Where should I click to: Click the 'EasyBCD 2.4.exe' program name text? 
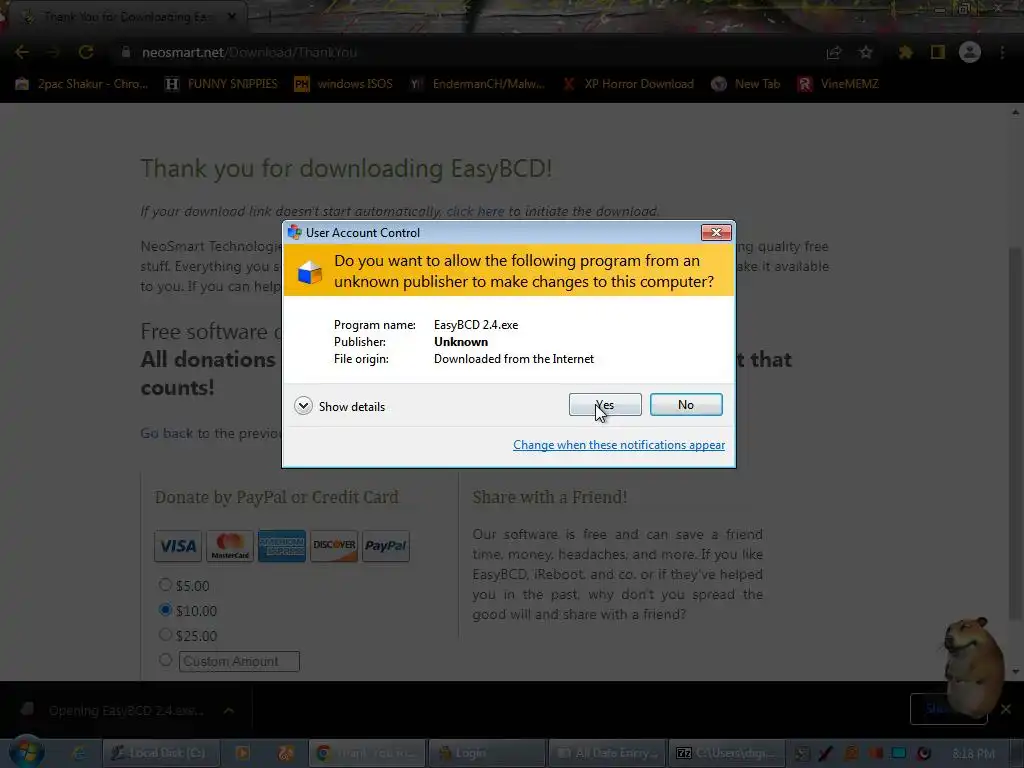[x=476, y=325]
